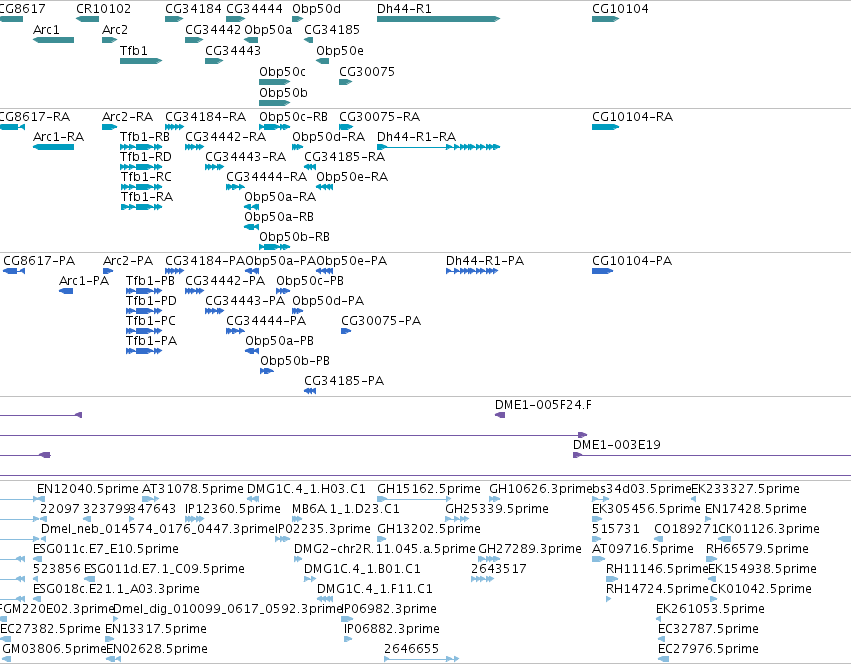
Task: Select the EC27976.5prime EST label
Action: tap(708, 649)
